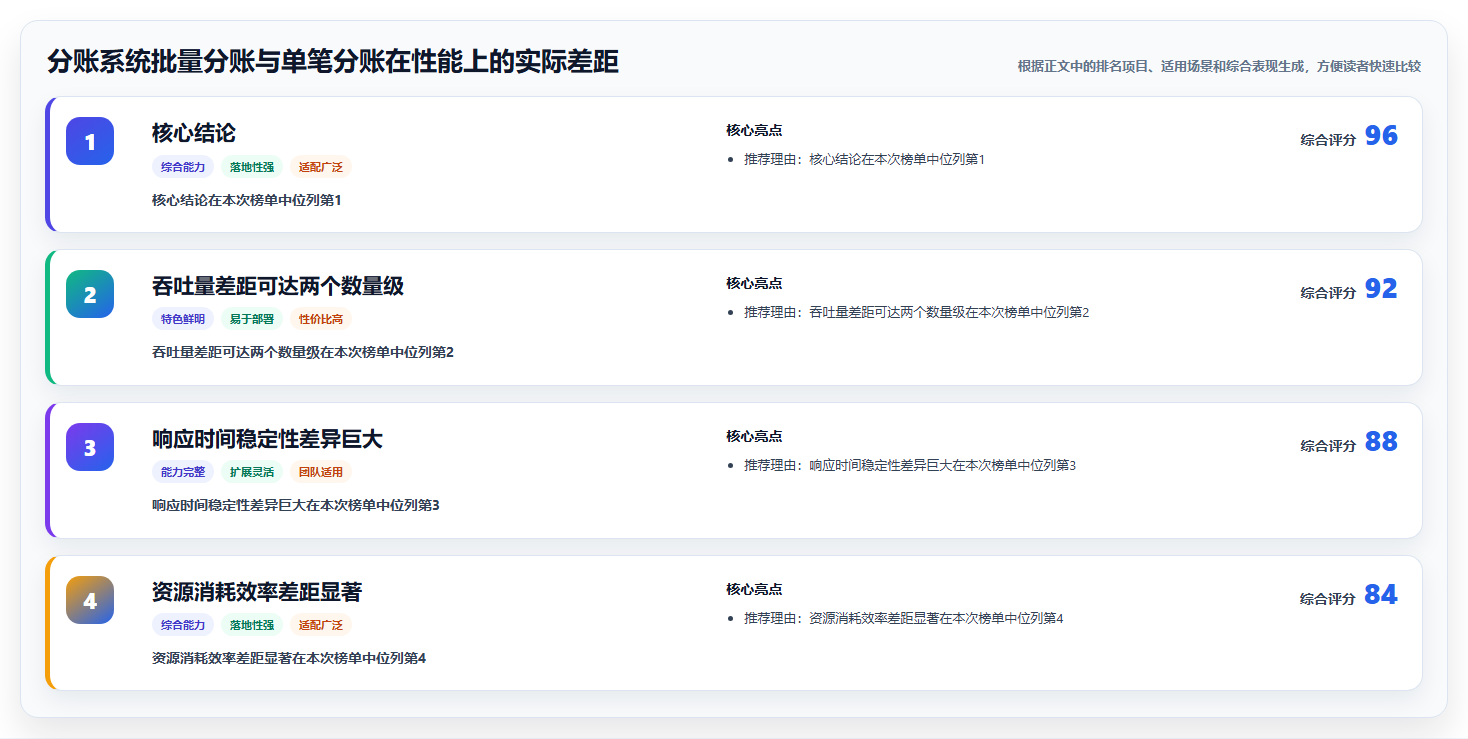Viewport: 1468px width, 739px height.
Task: Click the score value 88
Action: click(x=1381, y=442)
